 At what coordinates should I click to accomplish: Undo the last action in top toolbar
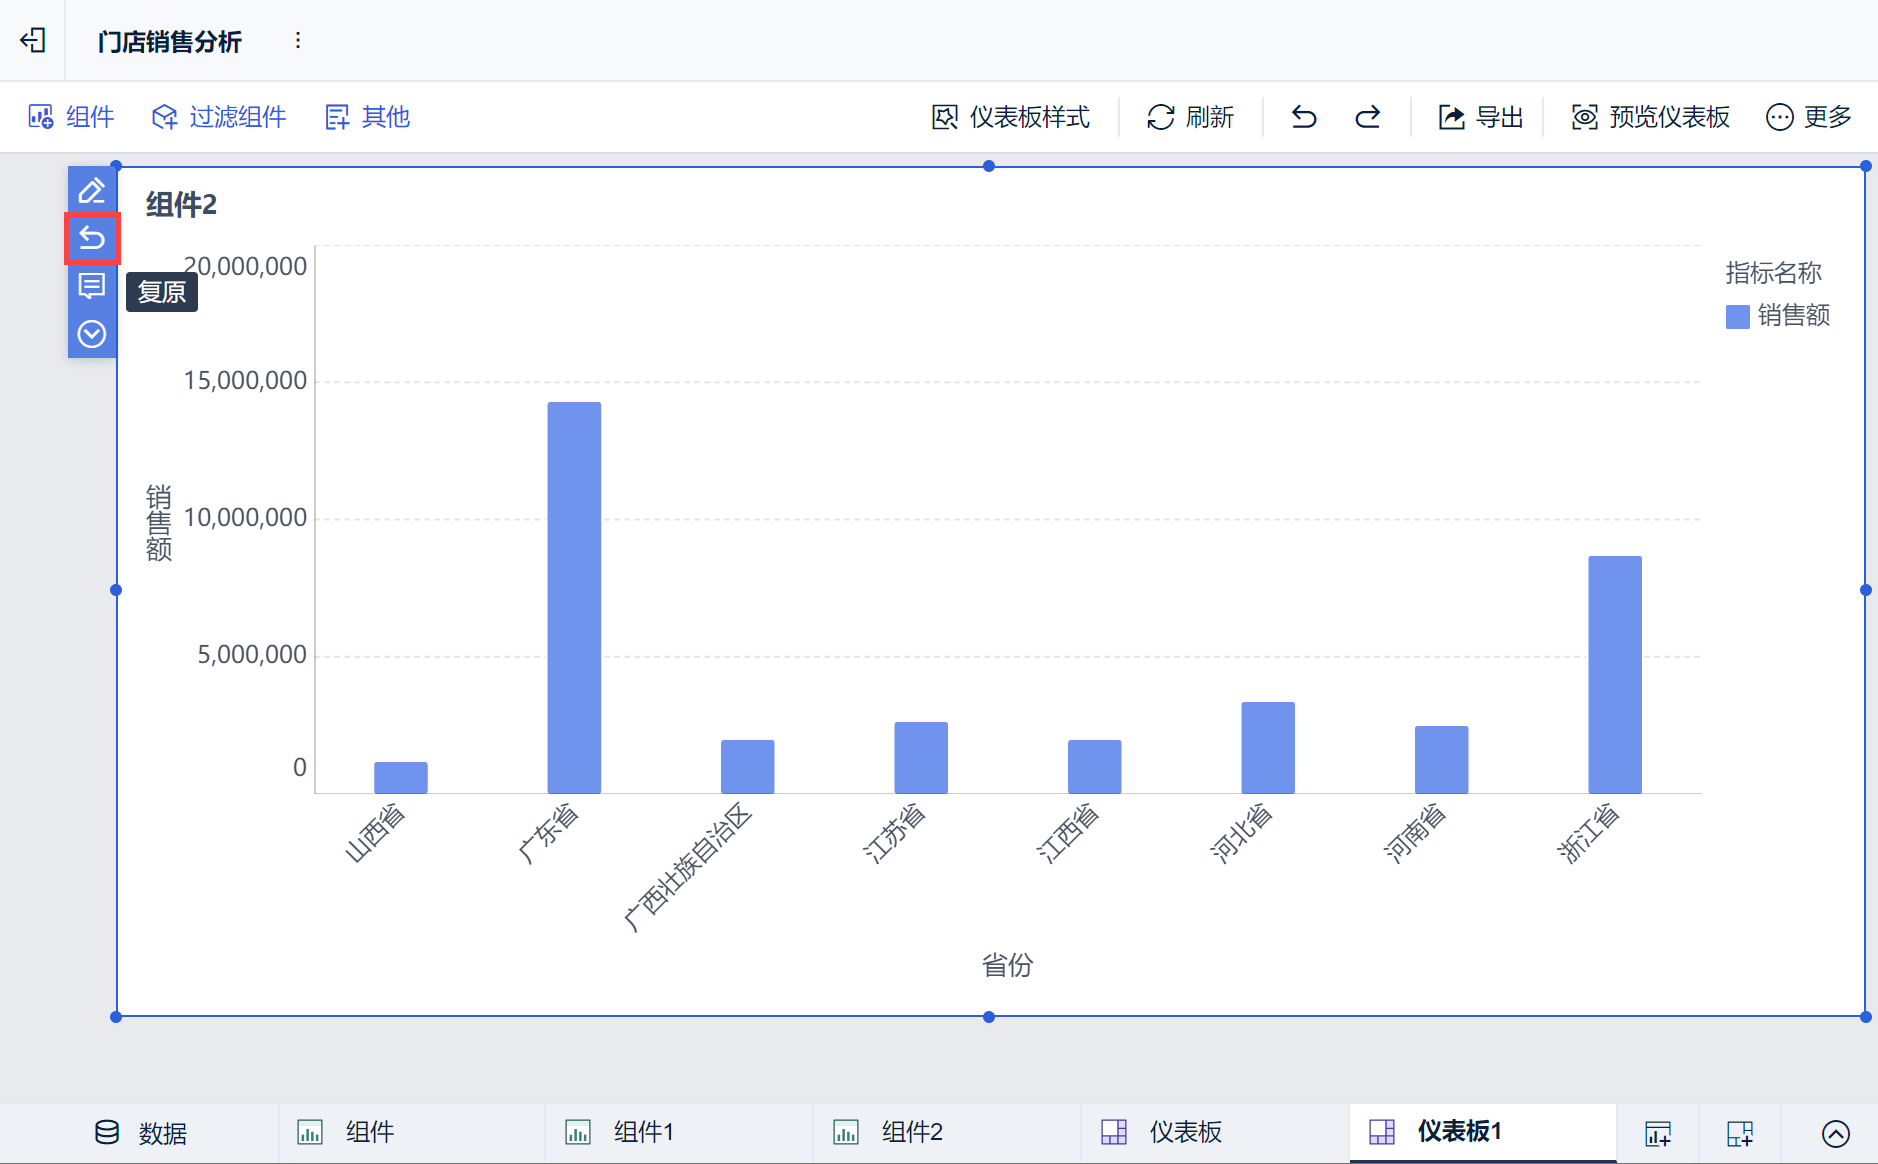pyautogui.click(x=1304, y=117)
